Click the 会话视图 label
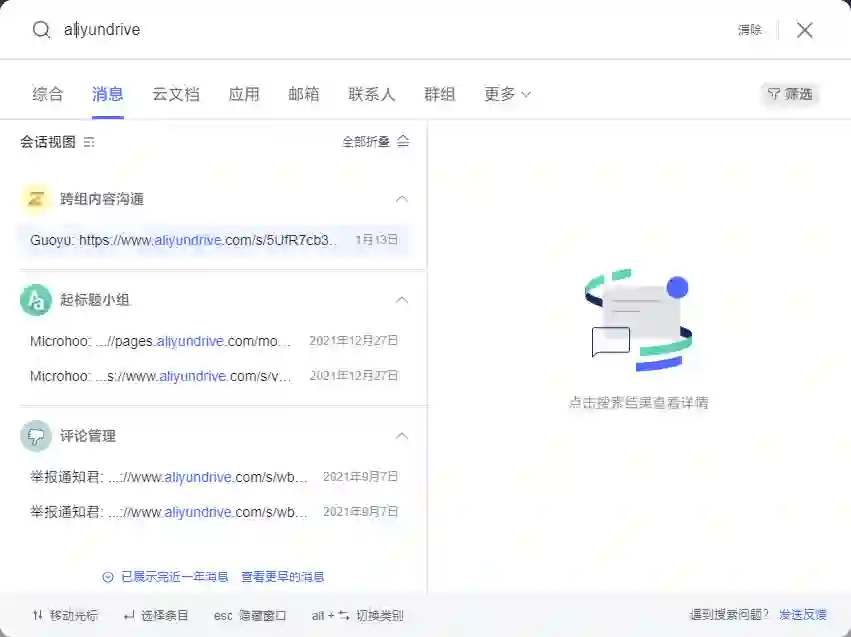 click(48, 142)
